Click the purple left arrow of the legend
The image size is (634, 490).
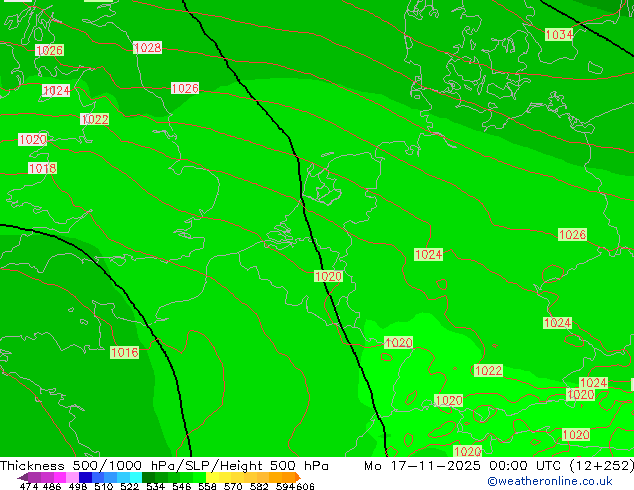tap(22, 477)
